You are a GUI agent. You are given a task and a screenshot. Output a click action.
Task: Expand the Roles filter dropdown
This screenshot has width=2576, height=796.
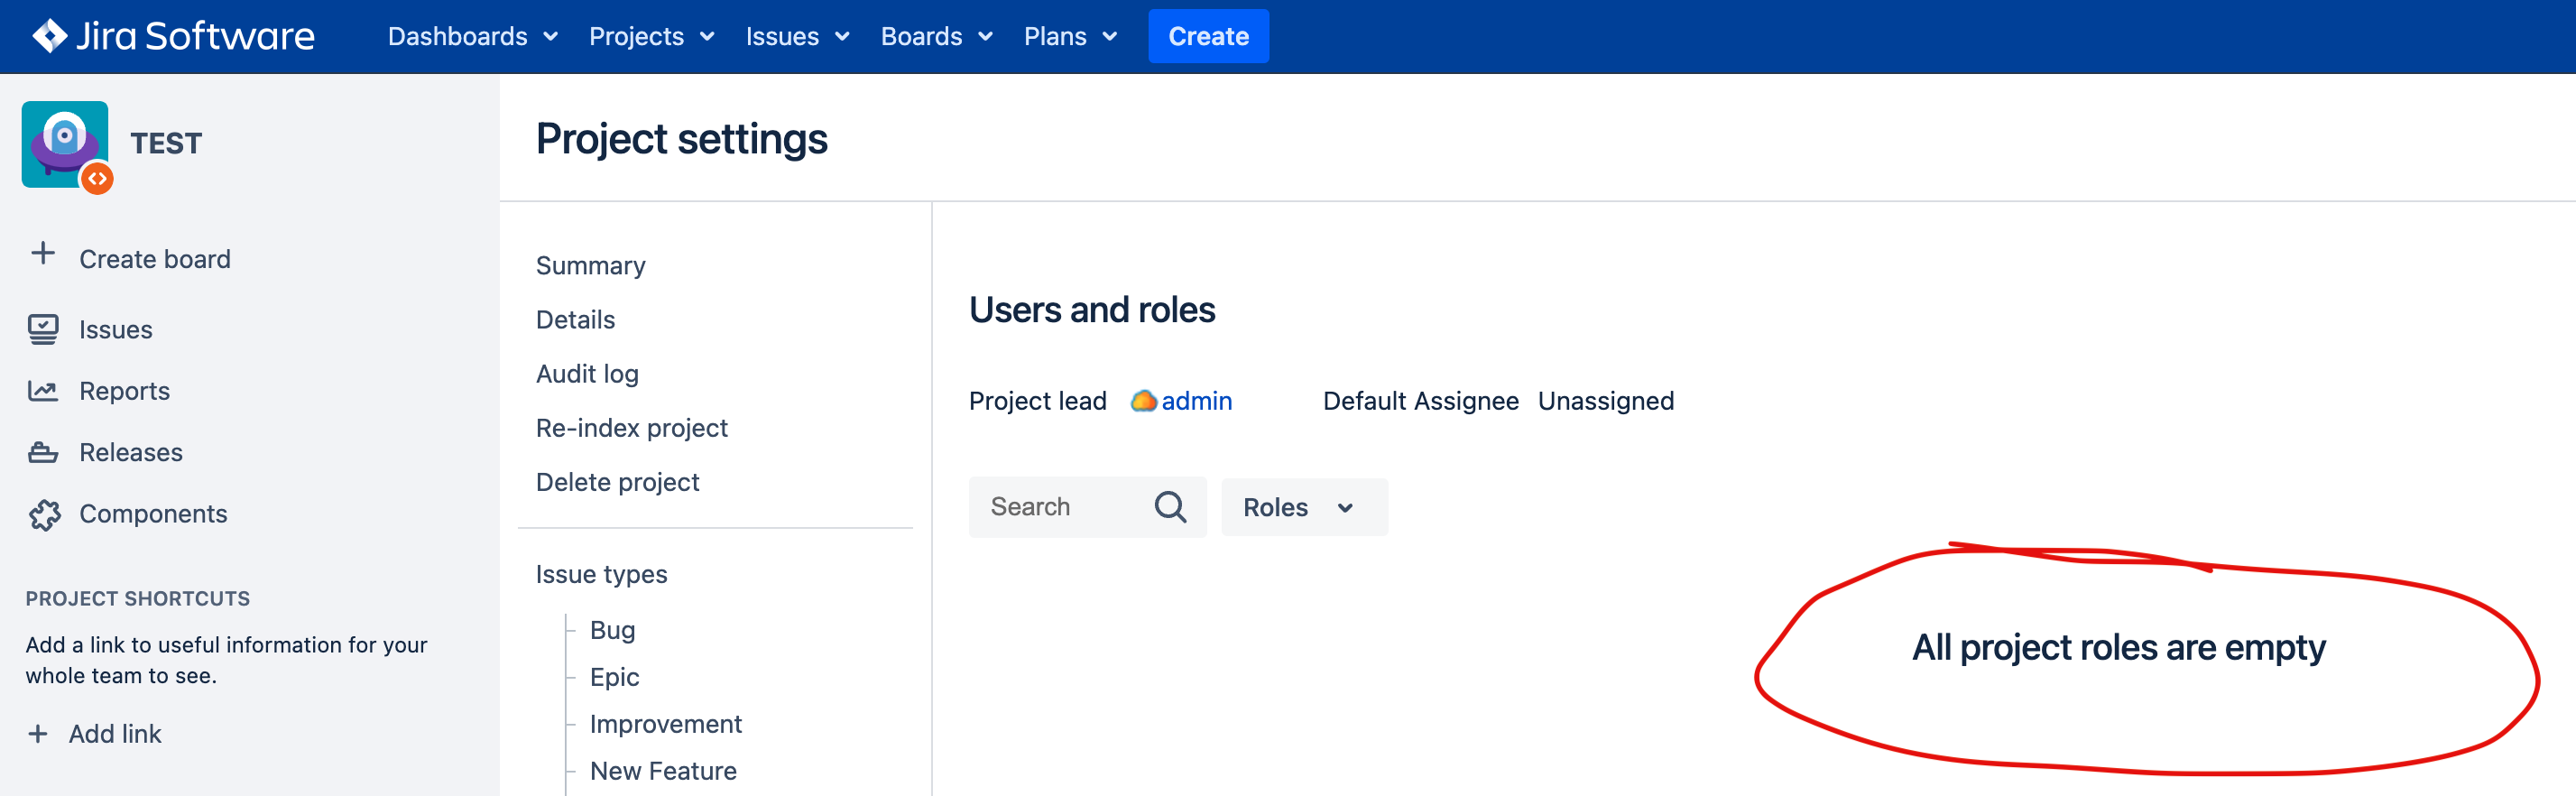point(1304,507)
